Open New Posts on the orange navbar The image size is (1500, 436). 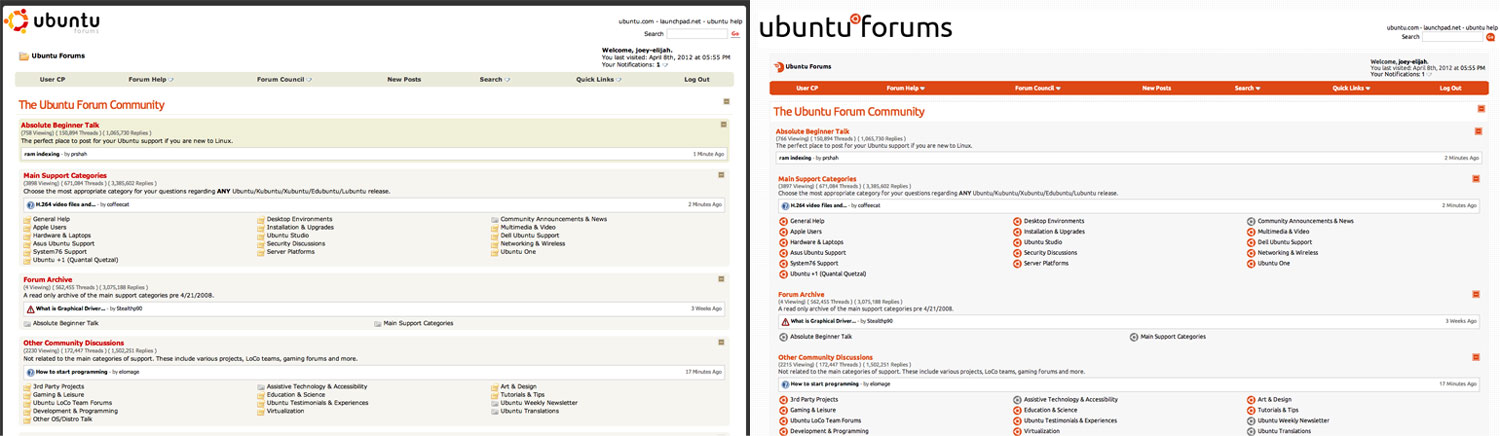point(1156,88)
